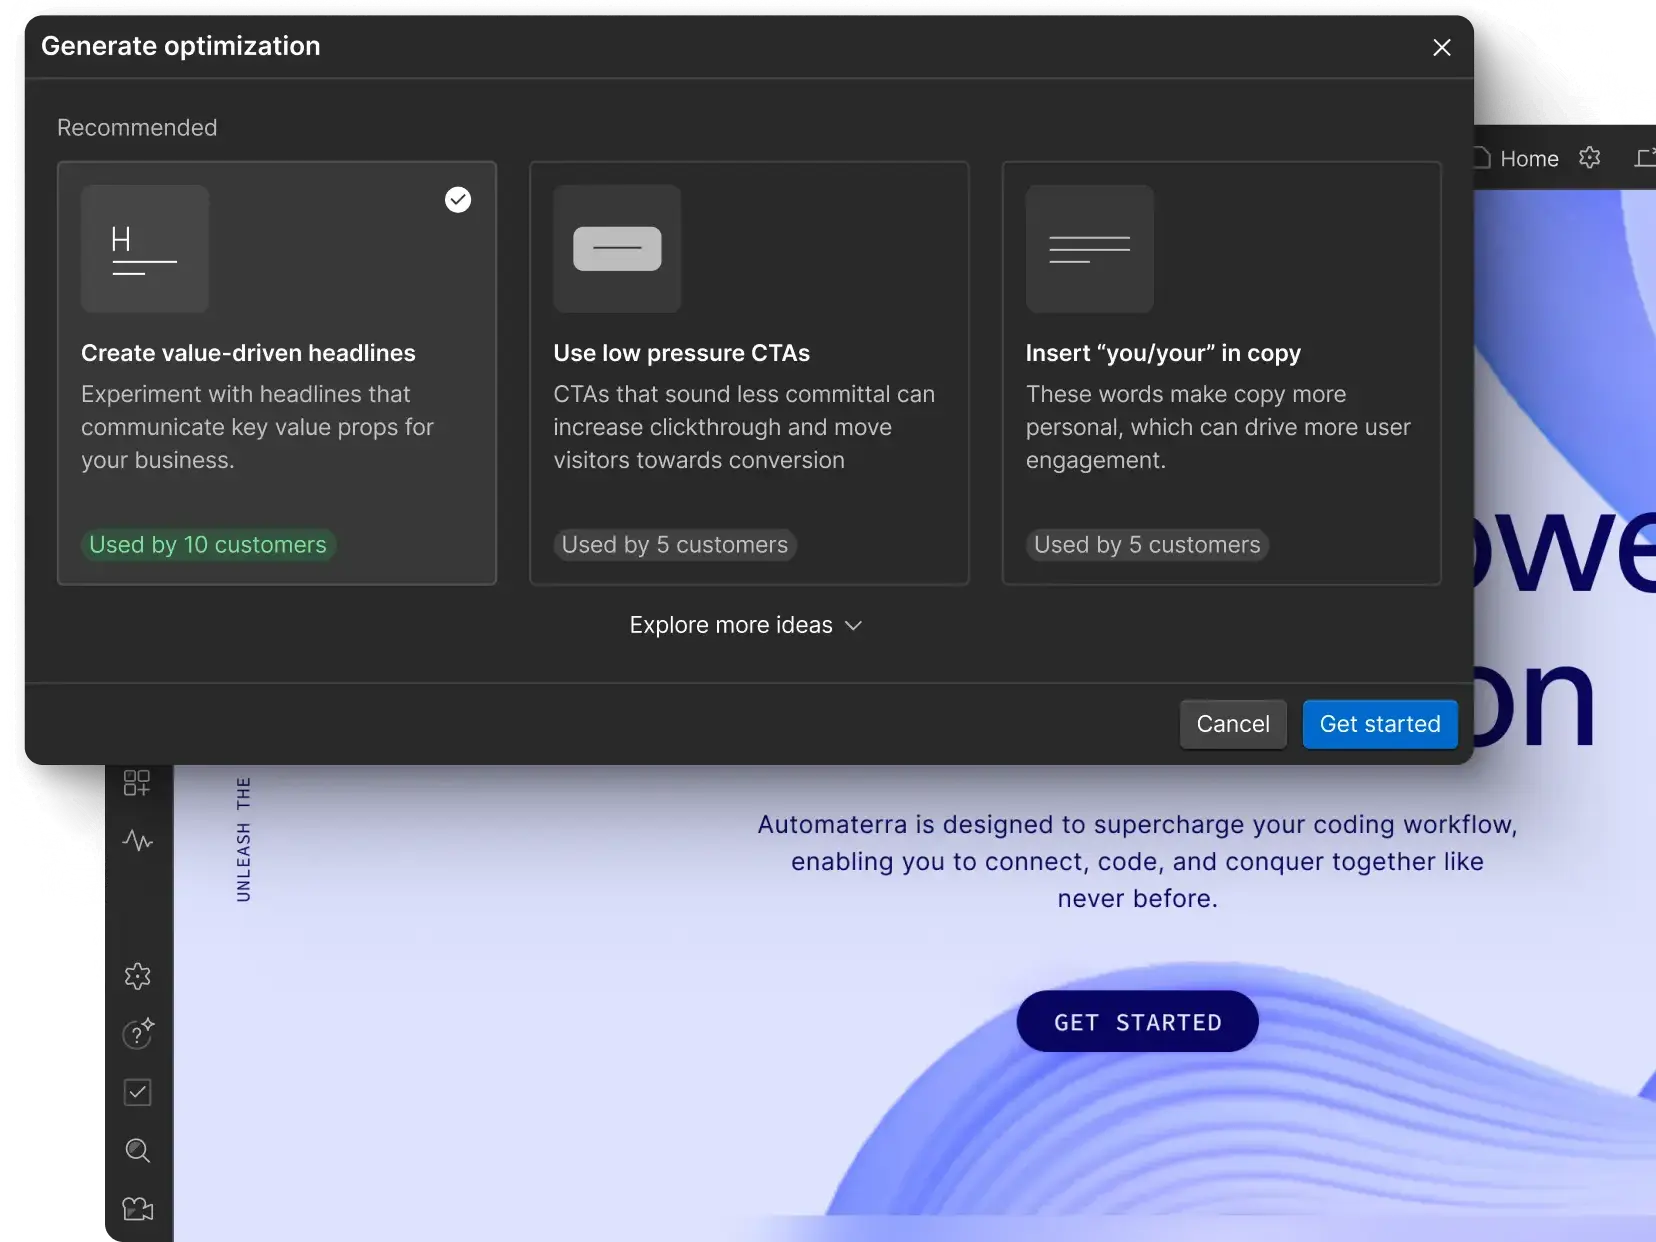Click the video camera icon in sidebar
Viewport: 1656px width, 1242px height.
(x=137, y=1209)
